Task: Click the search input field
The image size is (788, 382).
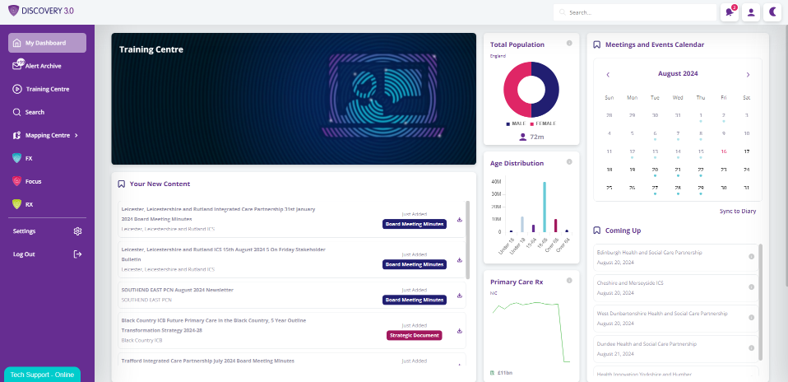Action: tap(635, 13)
